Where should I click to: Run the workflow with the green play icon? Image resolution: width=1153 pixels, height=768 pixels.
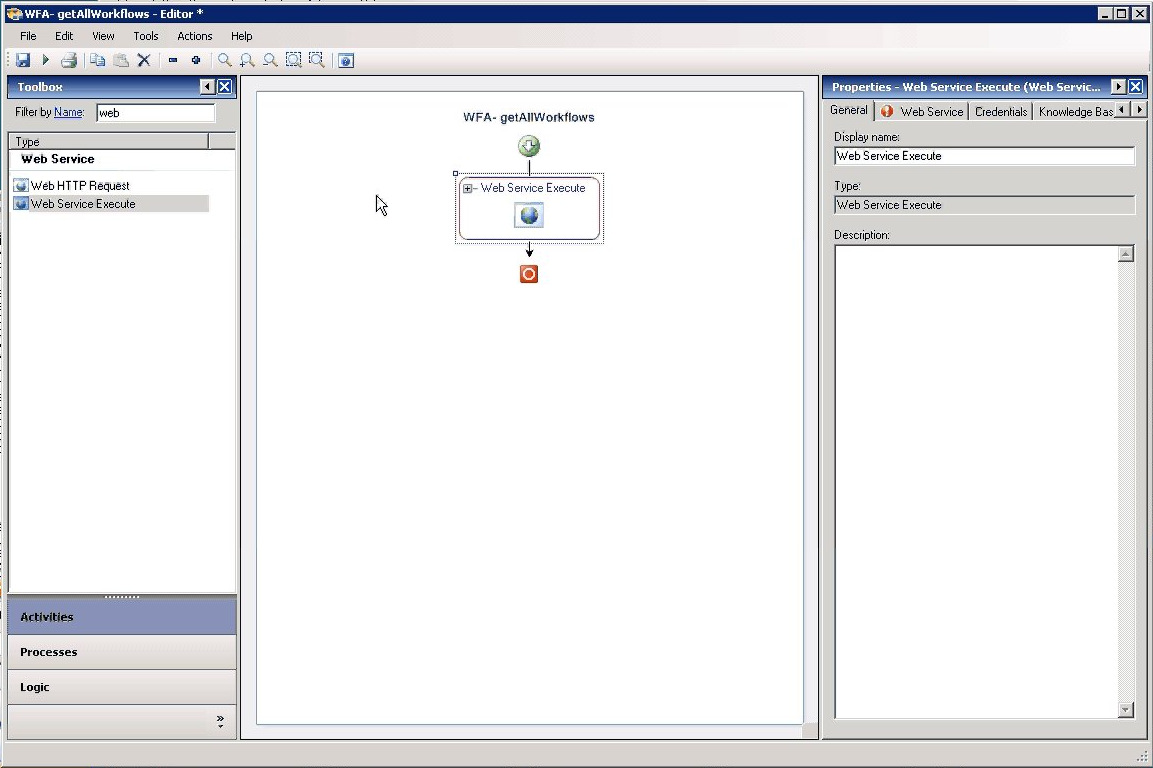coord(46,60)
